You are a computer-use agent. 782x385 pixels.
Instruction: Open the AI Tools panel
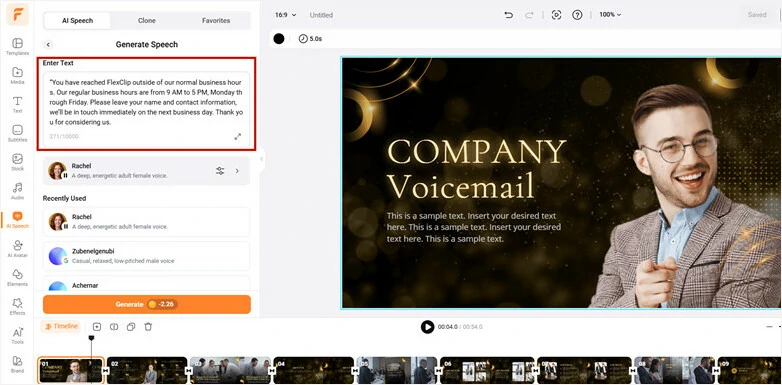(17, 335)
